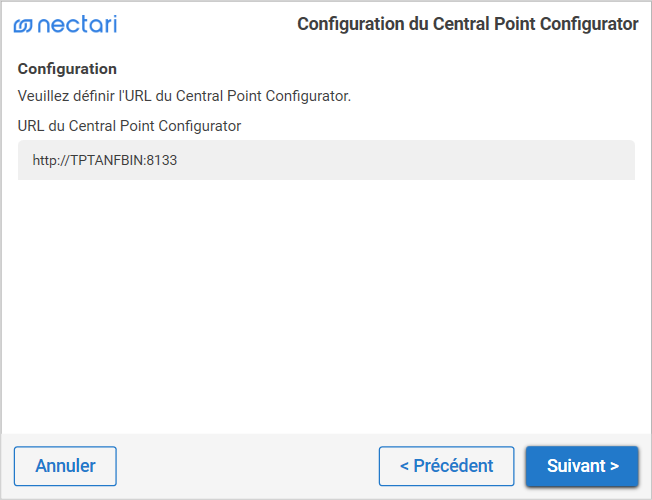The image size is (652, 500).
Task: Click the Nectari swirl logo icon
Action: (23, 25)
